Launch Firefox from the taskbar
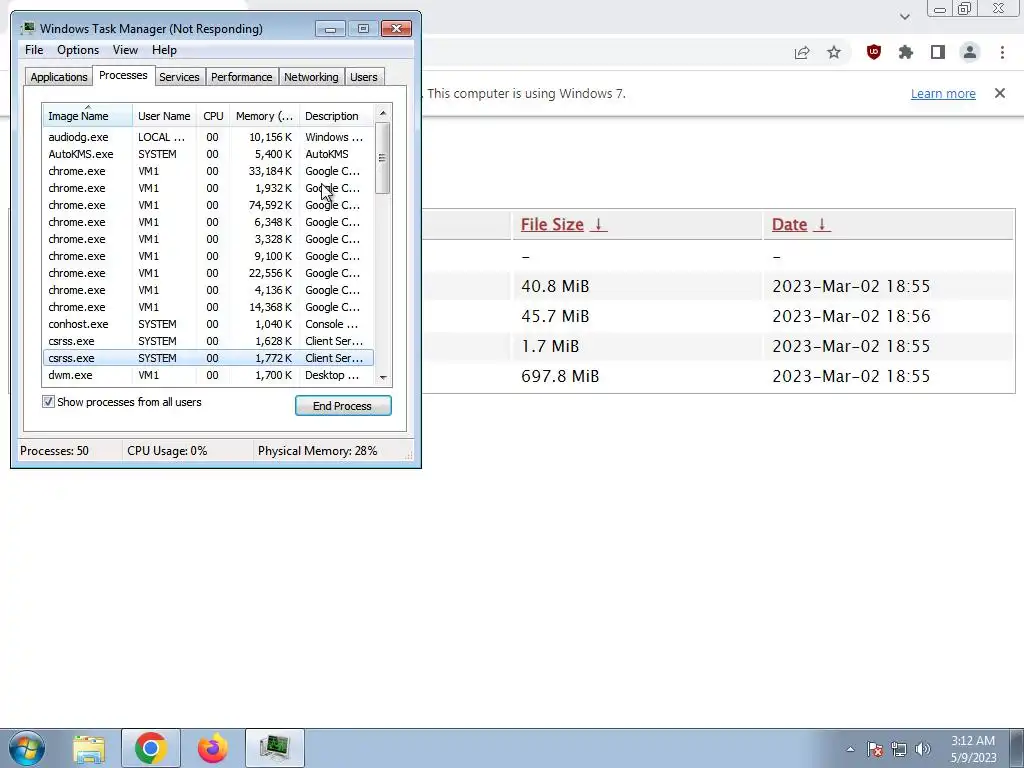Viewport: 1024px width, 768px height. coord(212,748)
